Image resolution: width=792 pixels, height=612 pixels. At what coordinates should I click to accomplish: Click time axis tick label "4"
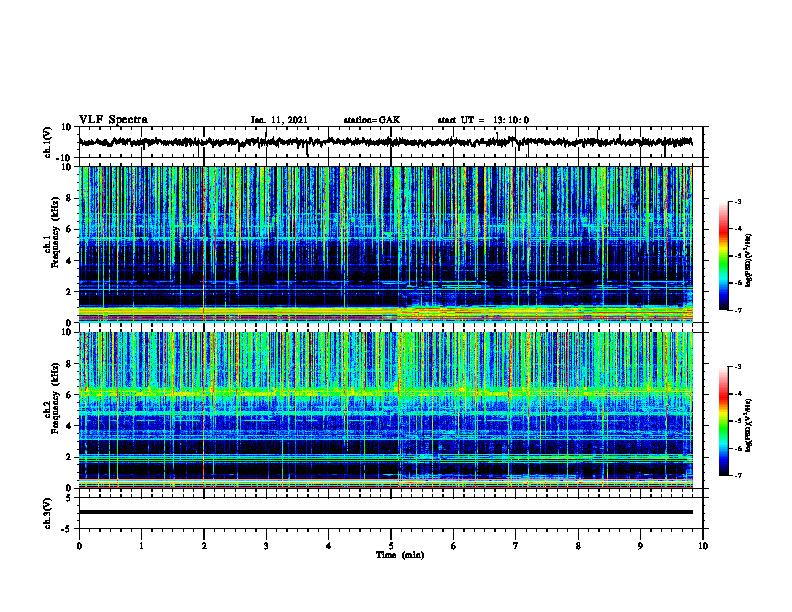(329, 546)
